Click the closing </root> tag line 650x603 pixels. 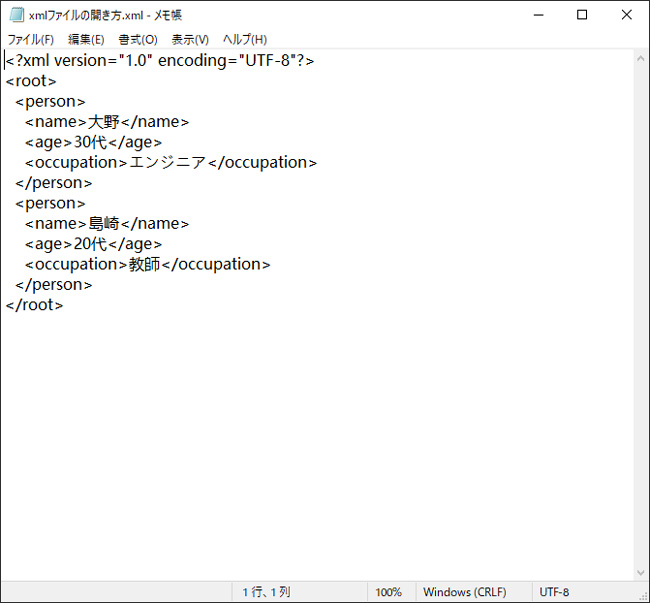pyautogui.click(x=34, y=305)
